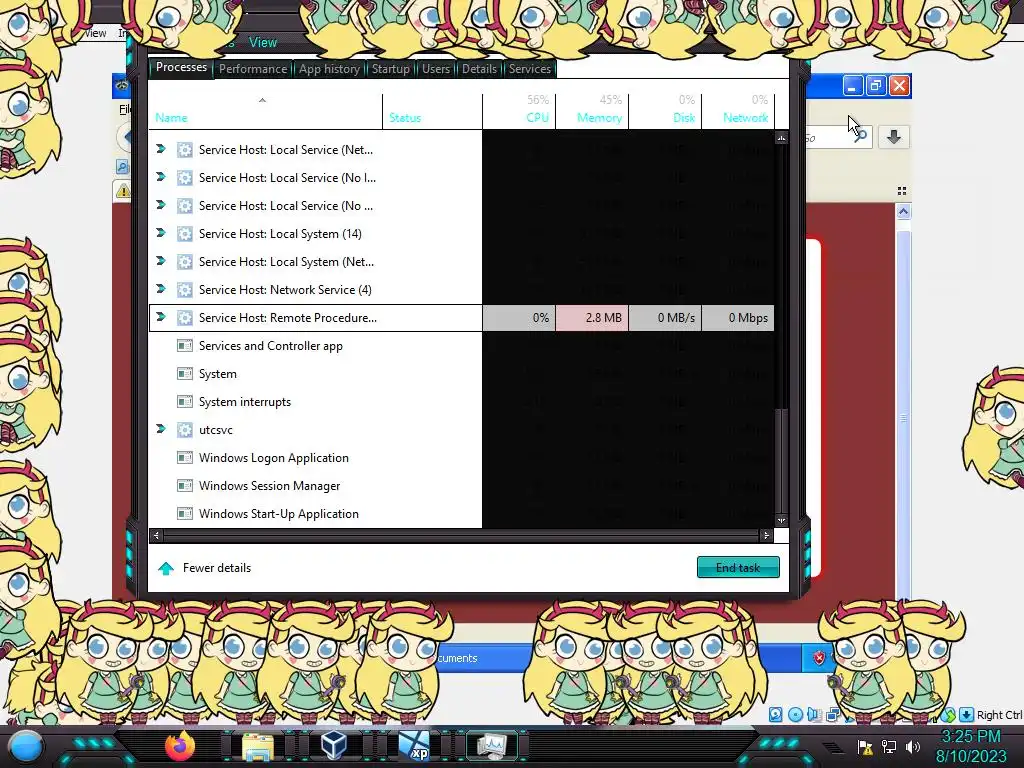Launch Firefox from the taskbar
Screen dimensions: 1024x768
pyautogui.click(x=180, y=746)
